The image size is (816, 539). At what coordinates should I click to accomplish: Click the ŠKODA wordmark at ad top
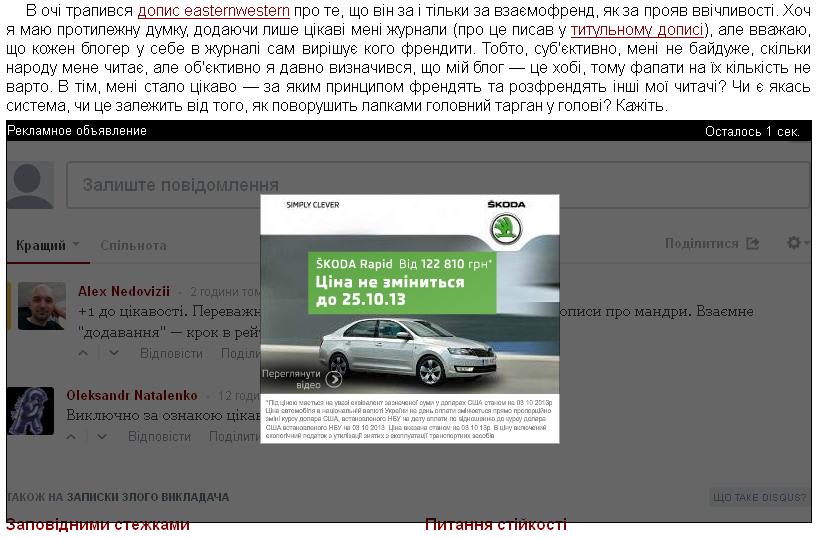[x=506, y=204]
